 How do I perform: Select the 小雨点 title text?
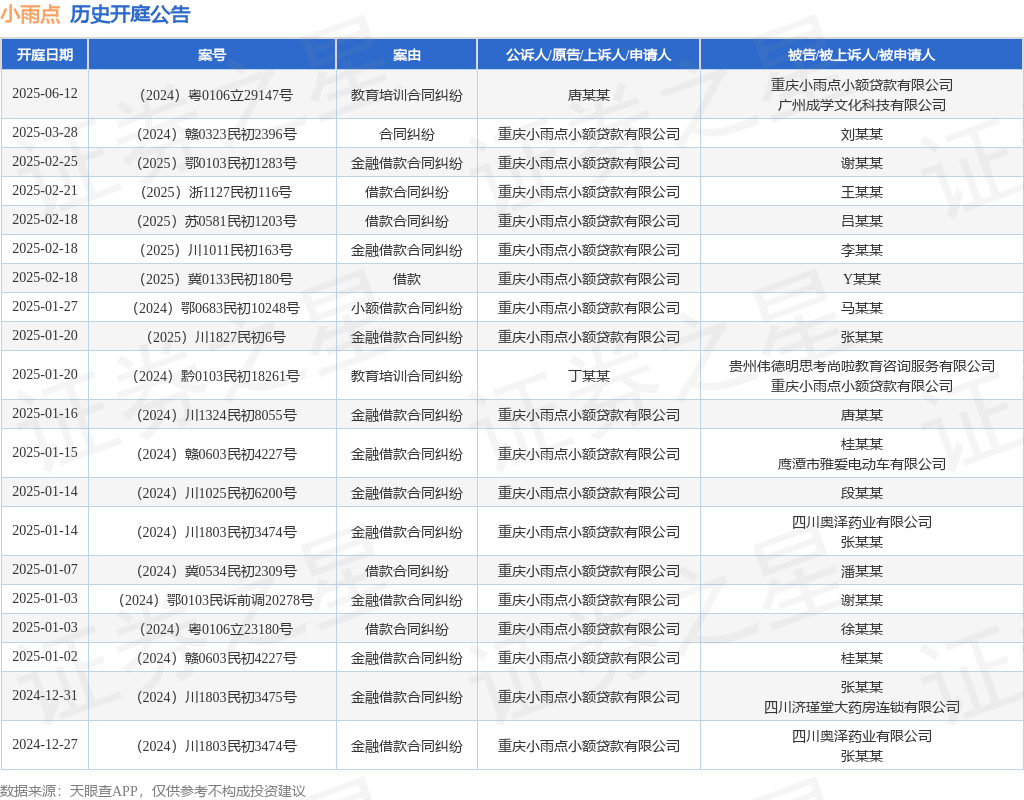pos(30,14)
